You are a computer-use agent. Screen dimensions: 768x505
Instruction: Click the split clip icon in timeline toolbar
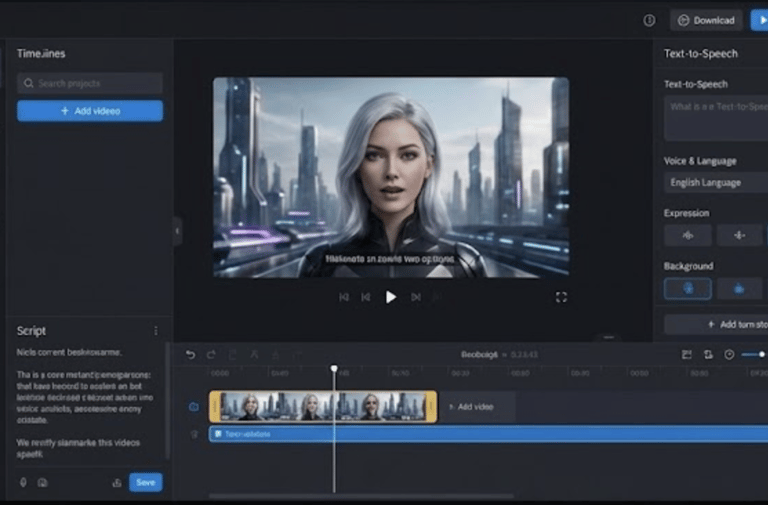(x=233, y=355)
